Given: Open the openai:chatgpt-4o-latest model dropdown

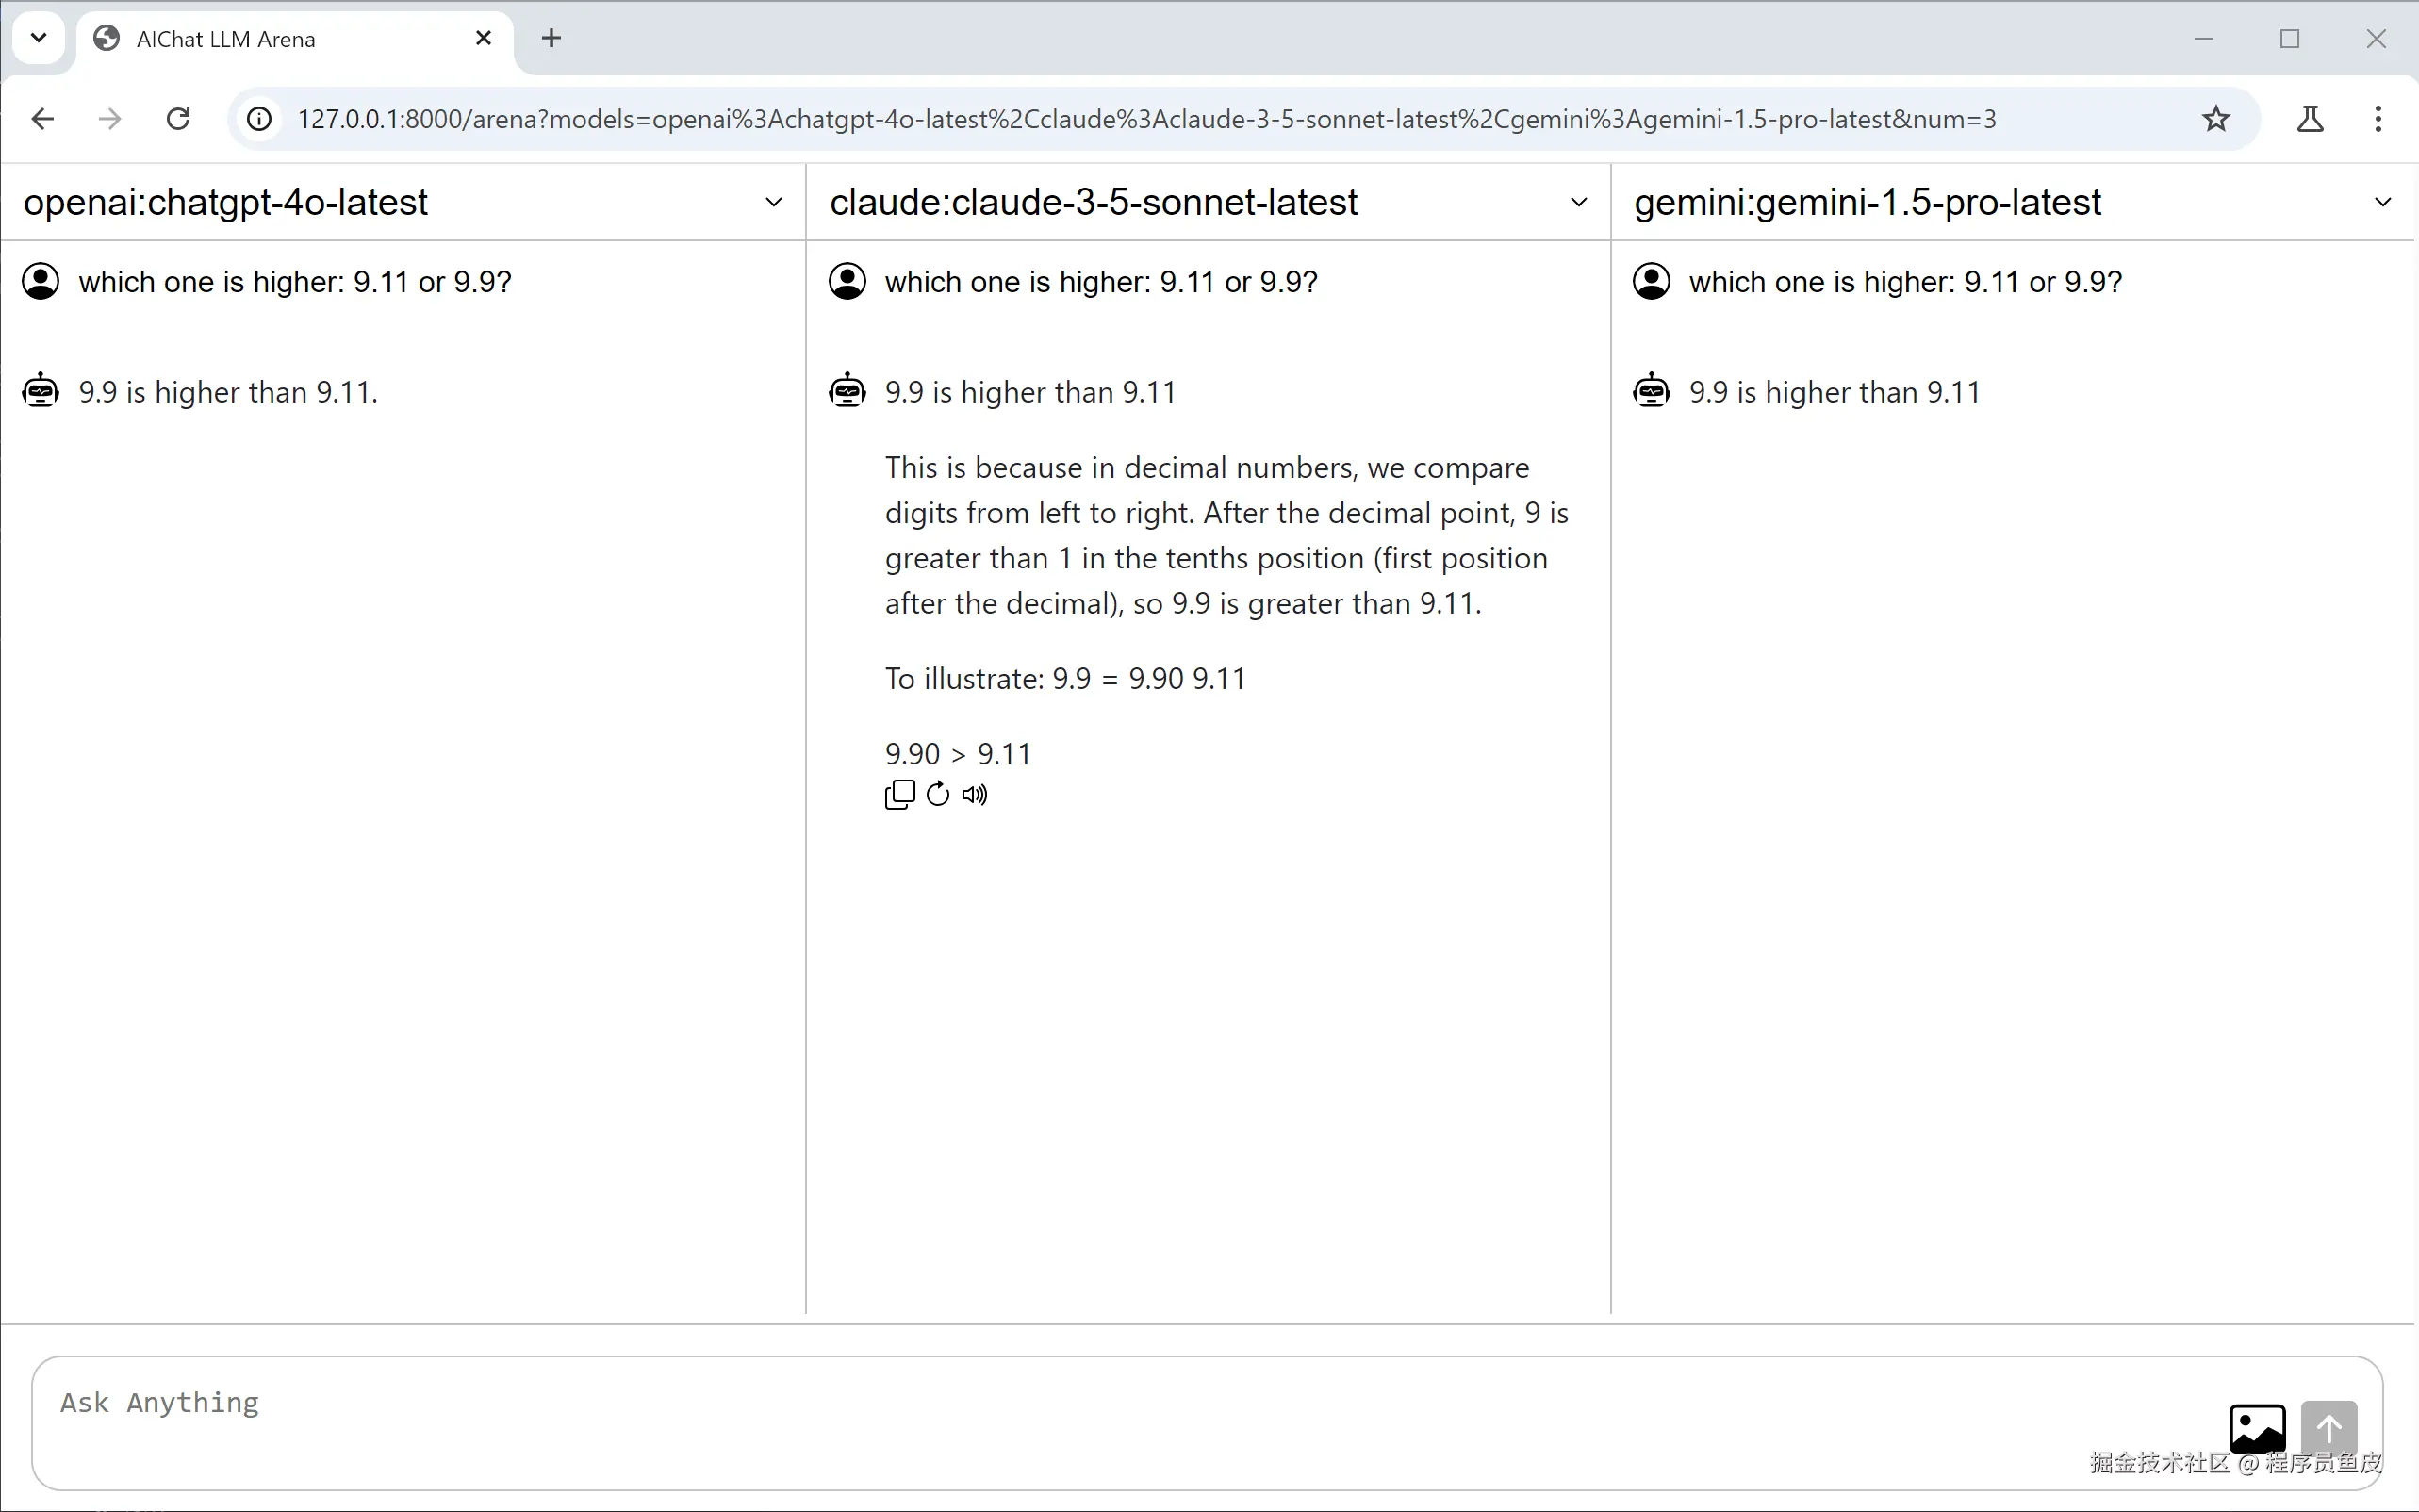Looking at the screenshot, I should click(773, 202).
